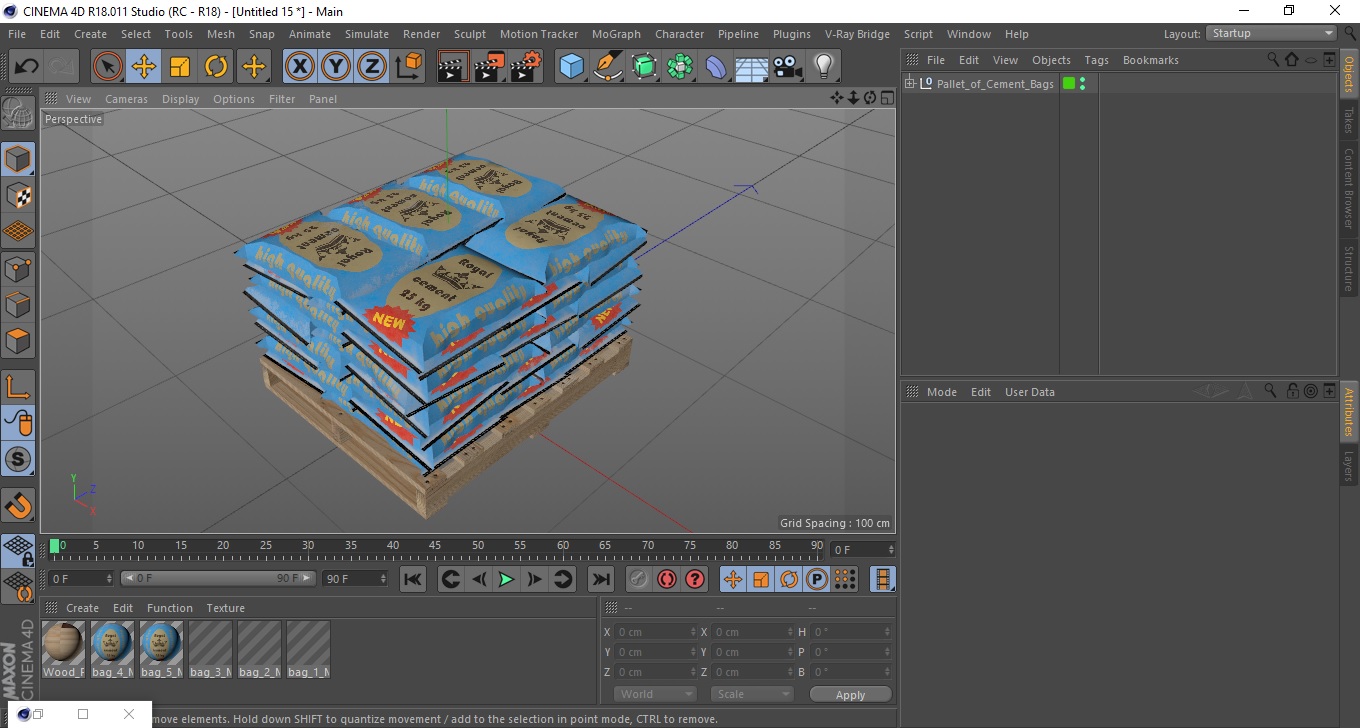Select the Wood_F material thumbnail
This screenshot has width=1360, height=728.
point(63,649)
